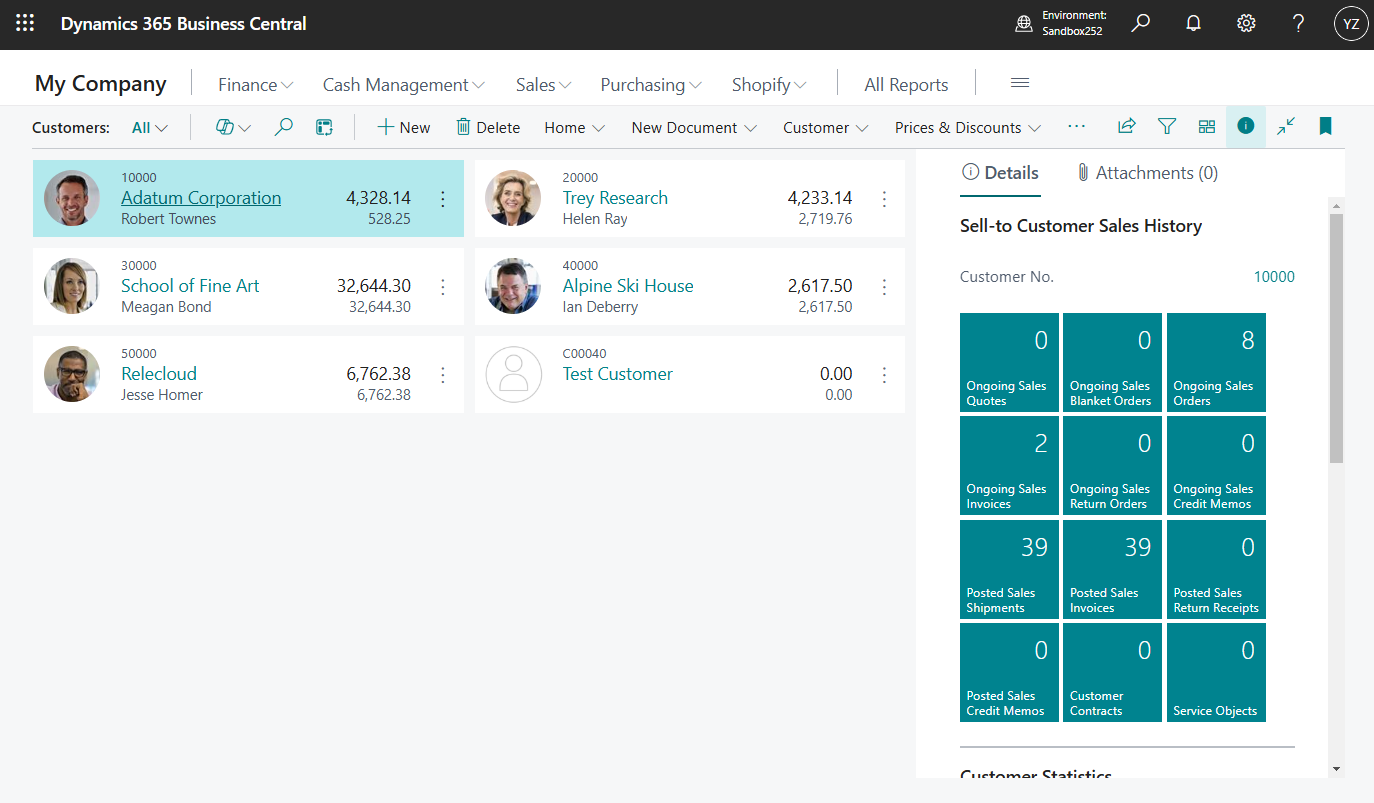This screenshot has width=1374, height=803.
Task: Collapse the content area width
Action: coord(1285,127)
